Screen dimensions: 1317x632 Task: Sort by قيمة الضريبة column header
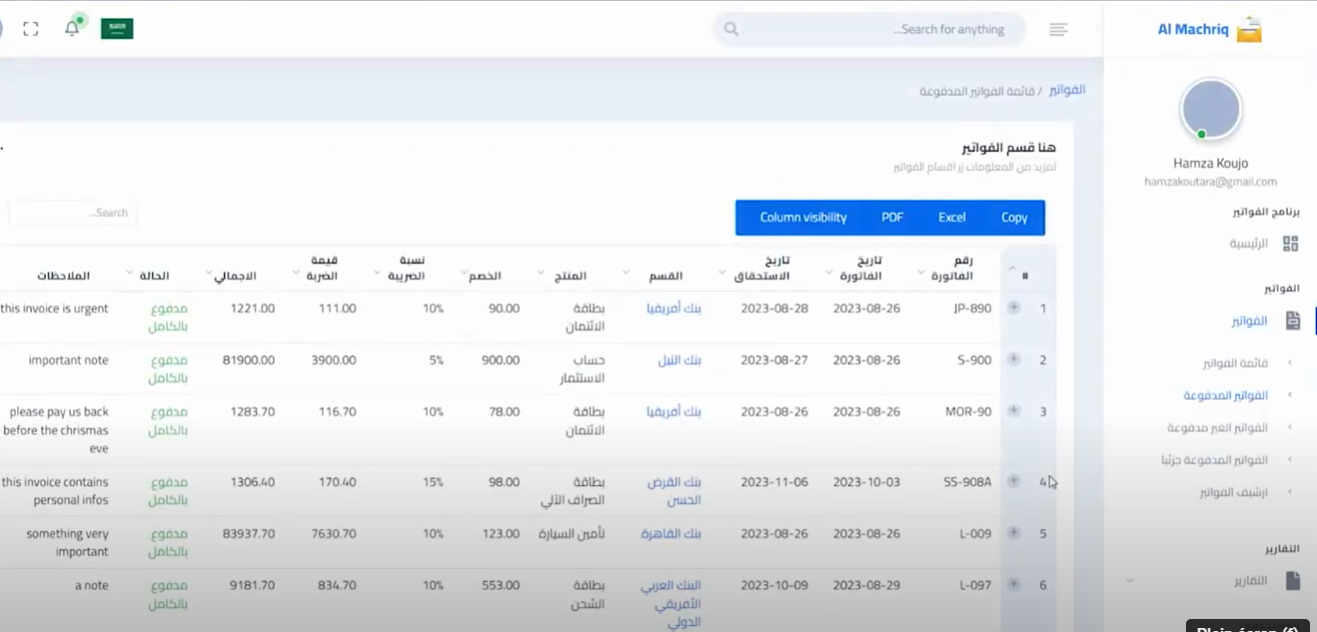[322, 268]
